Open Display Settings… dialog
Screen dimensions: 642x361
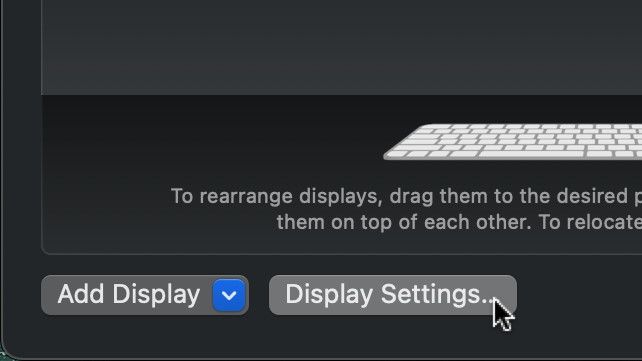tap(393, 295)
